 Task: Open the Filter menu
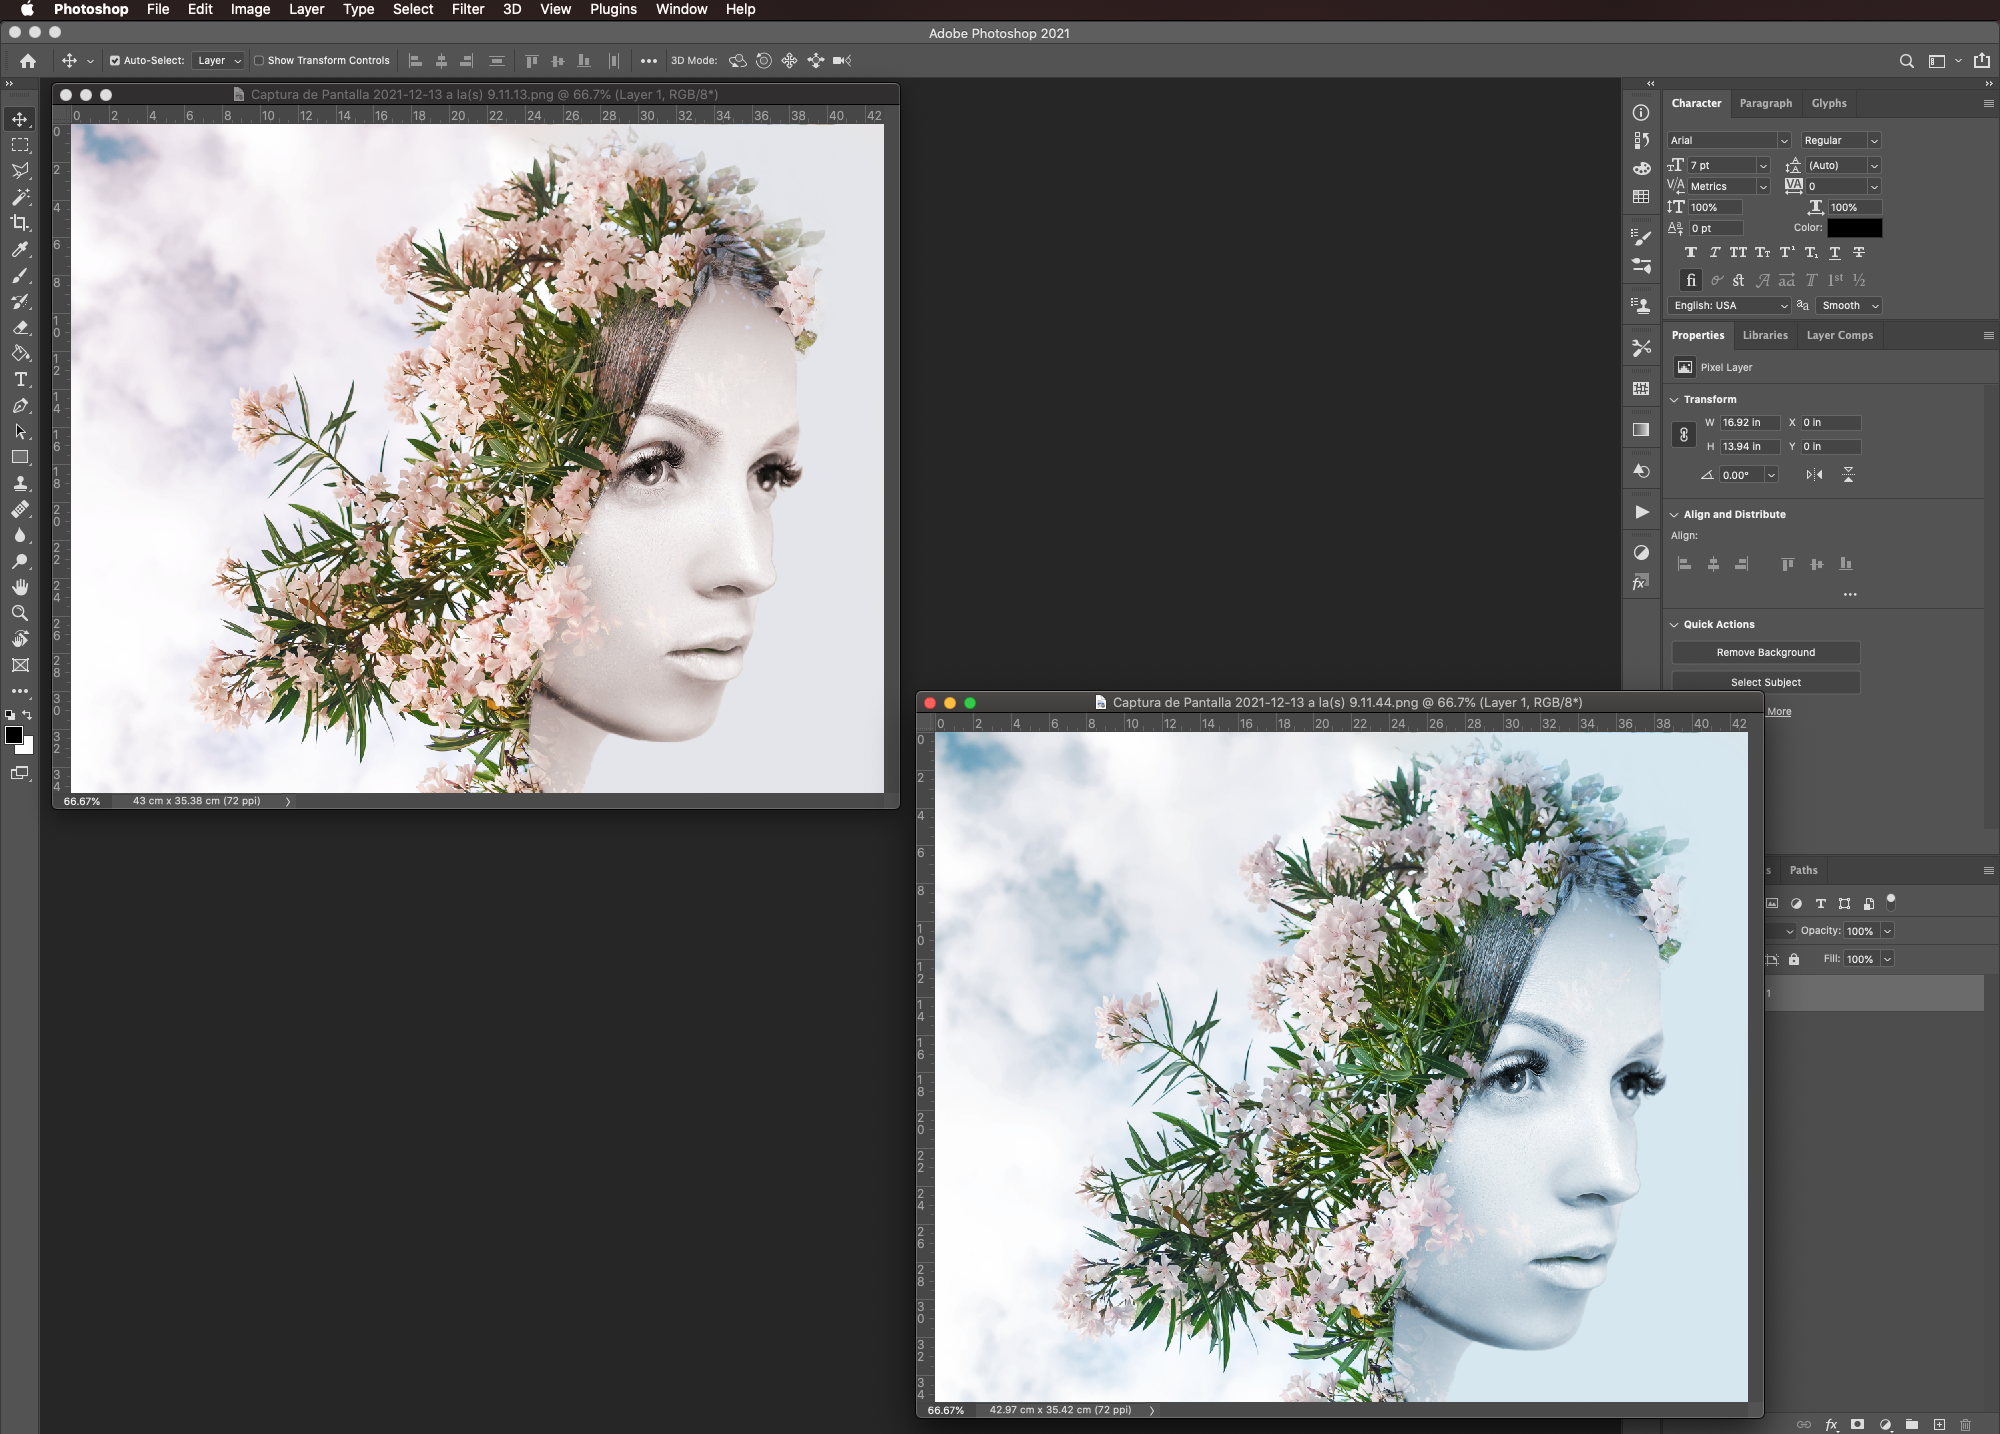click(x=467, y=9)
